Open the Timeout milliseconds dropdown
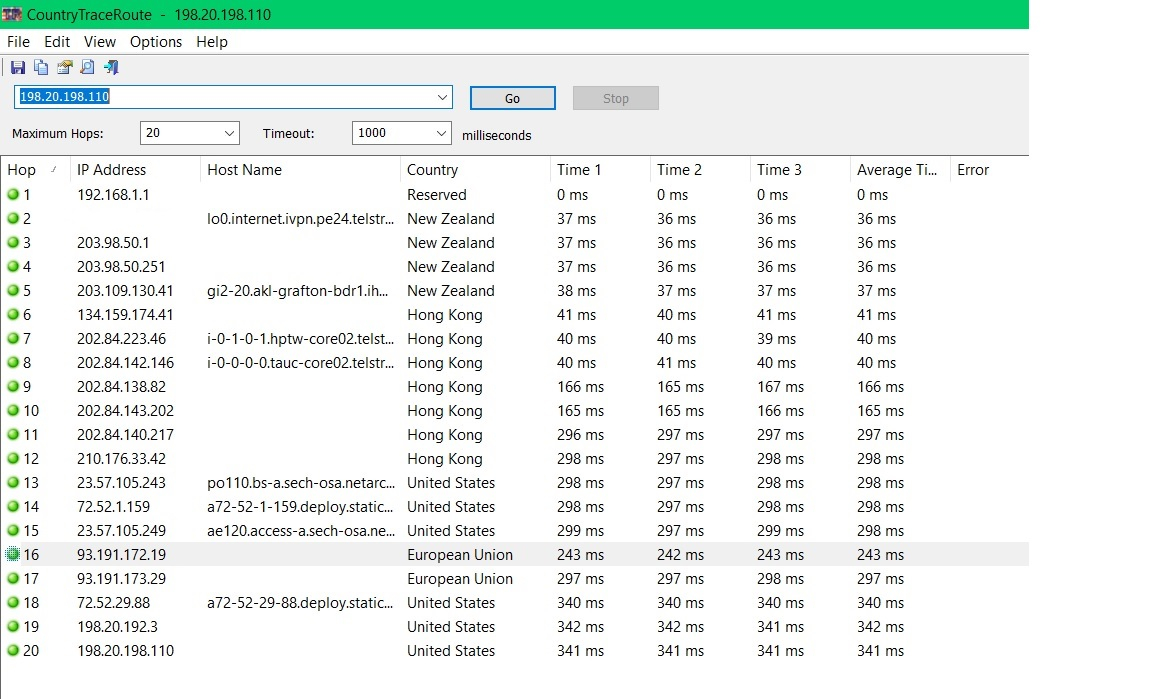1152x699 pixels. coord(401,133)
